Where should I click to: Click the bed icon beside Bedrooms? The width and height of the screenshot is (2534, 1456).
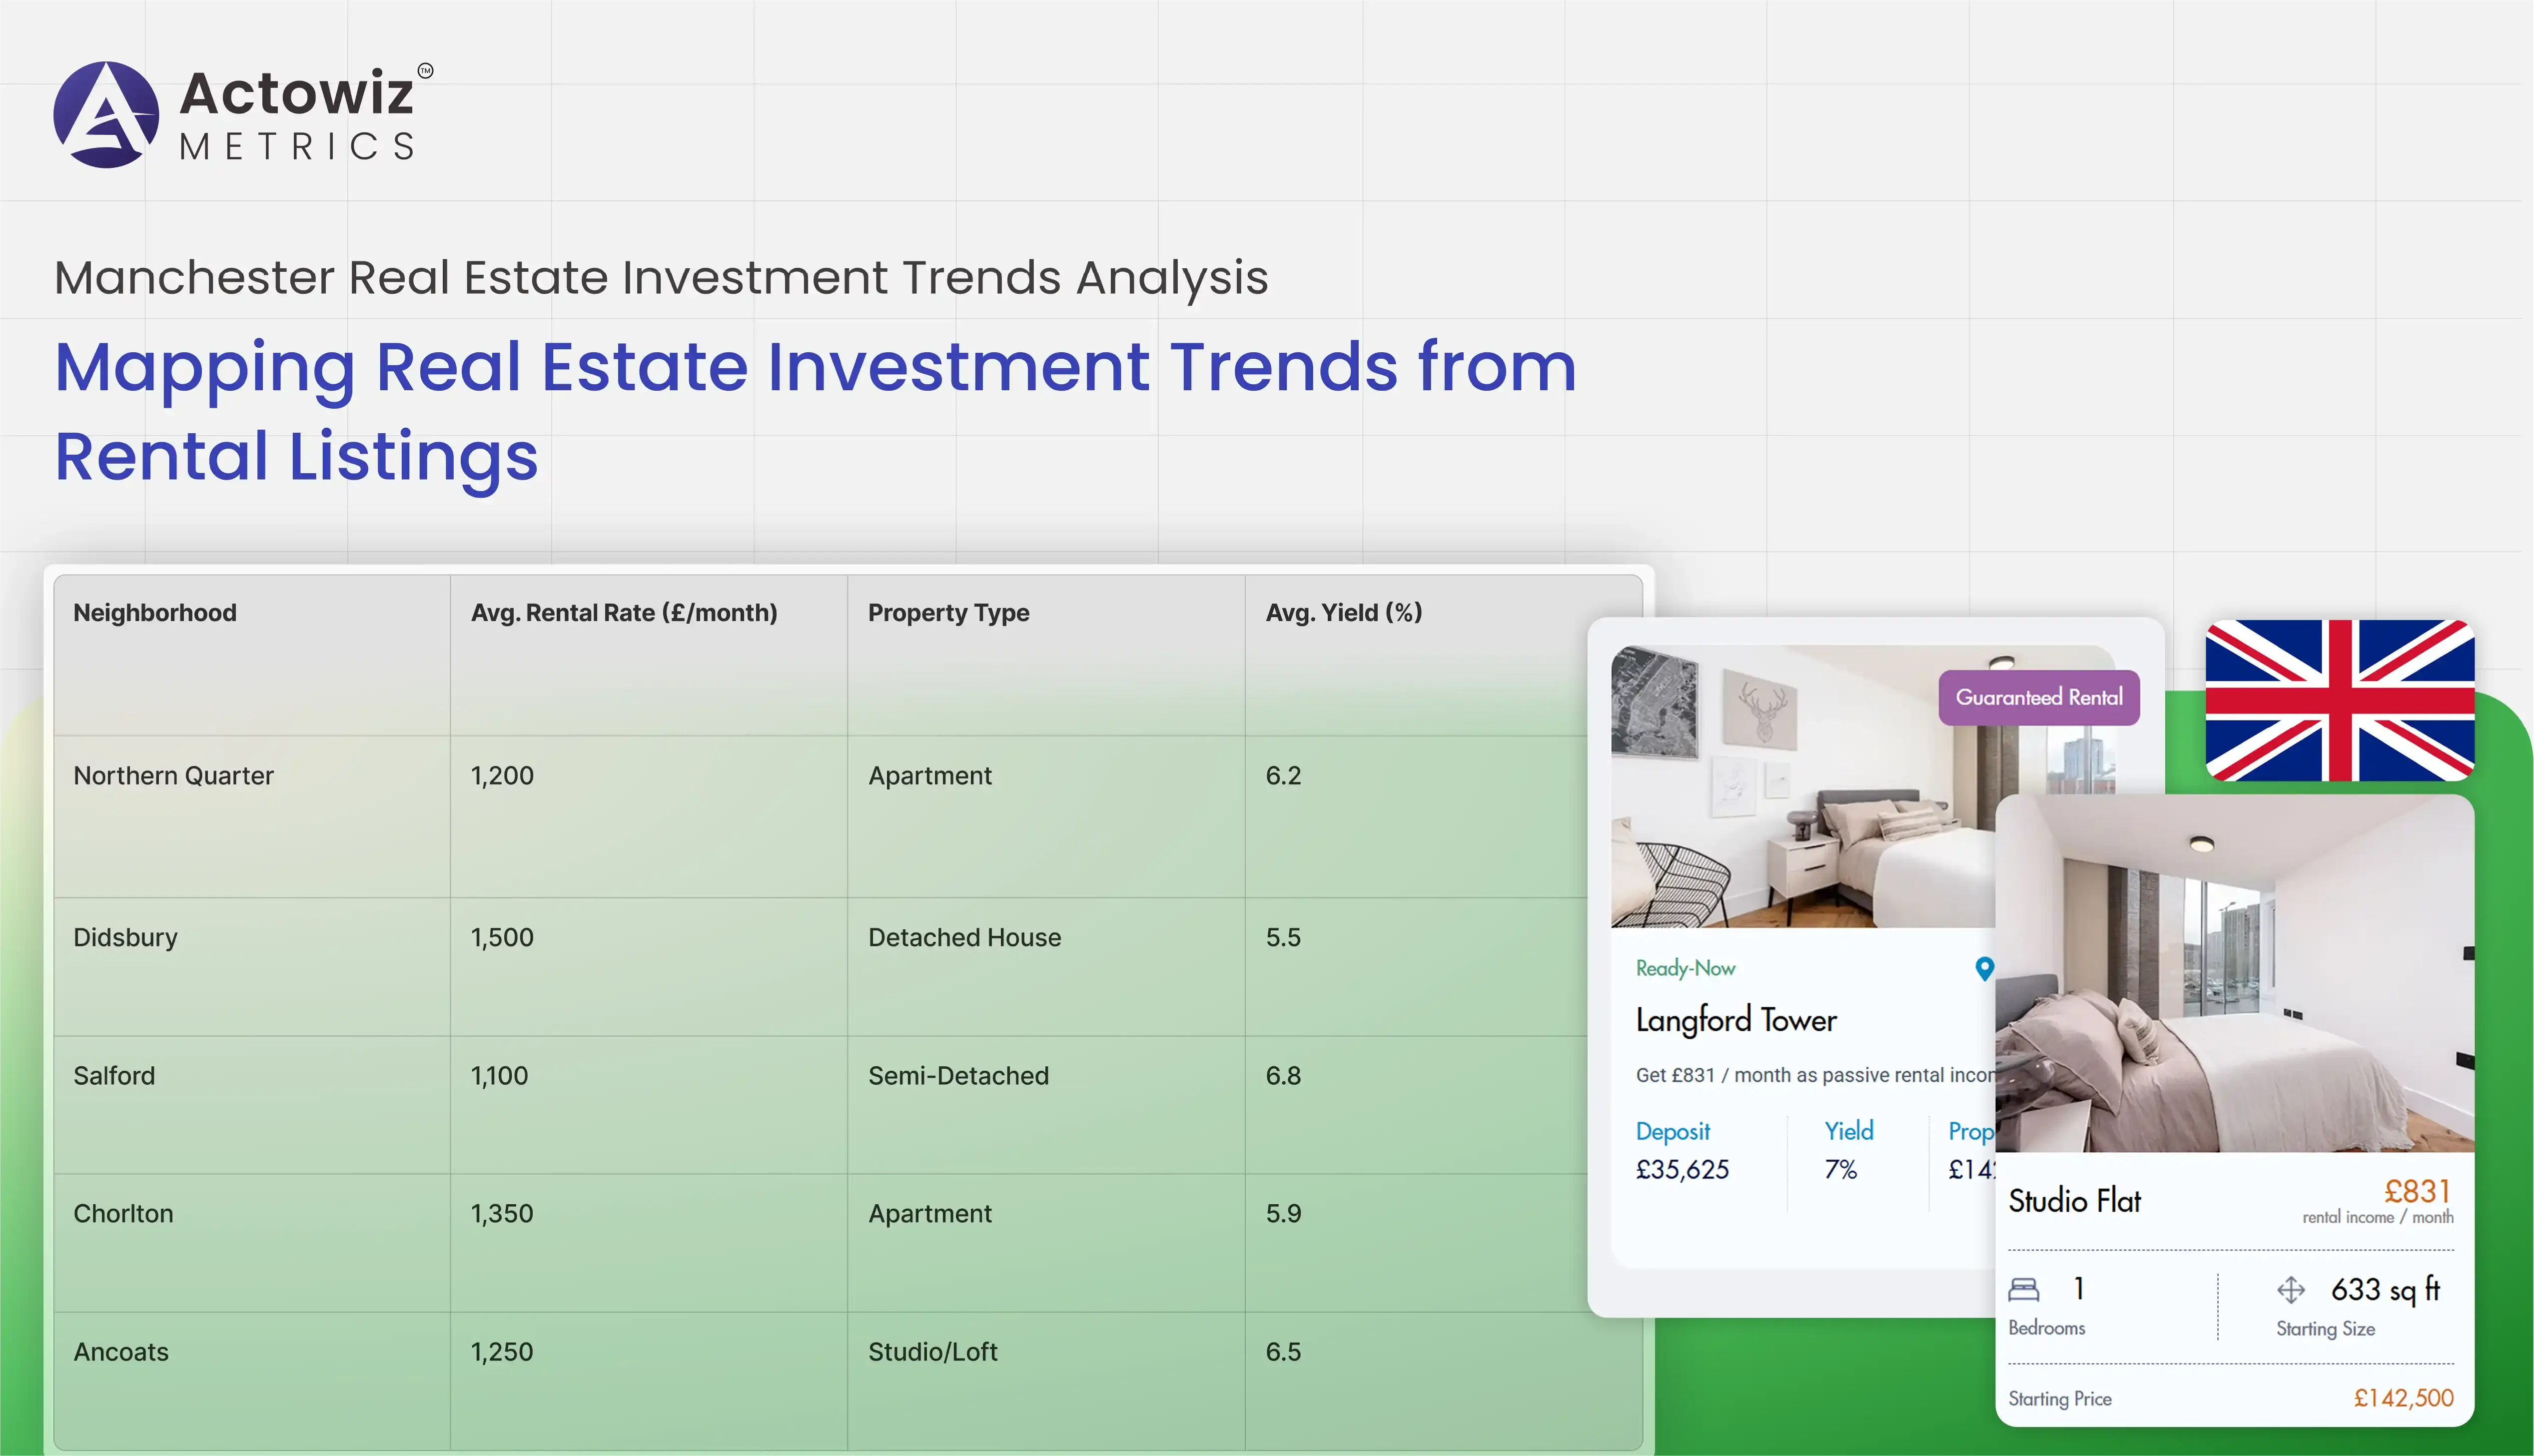tap(2023, 1289)
